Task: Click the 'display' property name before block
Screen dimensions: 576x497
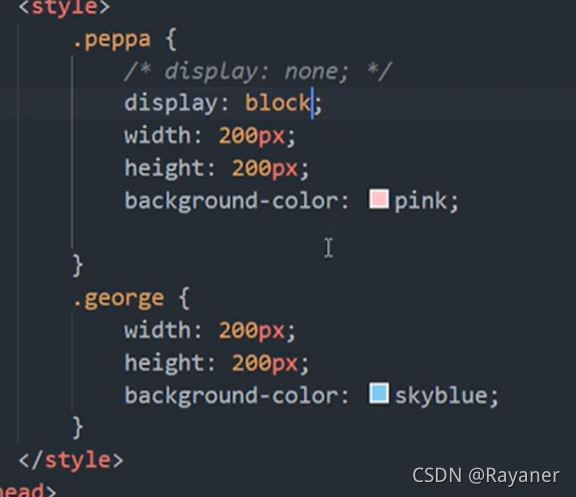Action: 171,104
